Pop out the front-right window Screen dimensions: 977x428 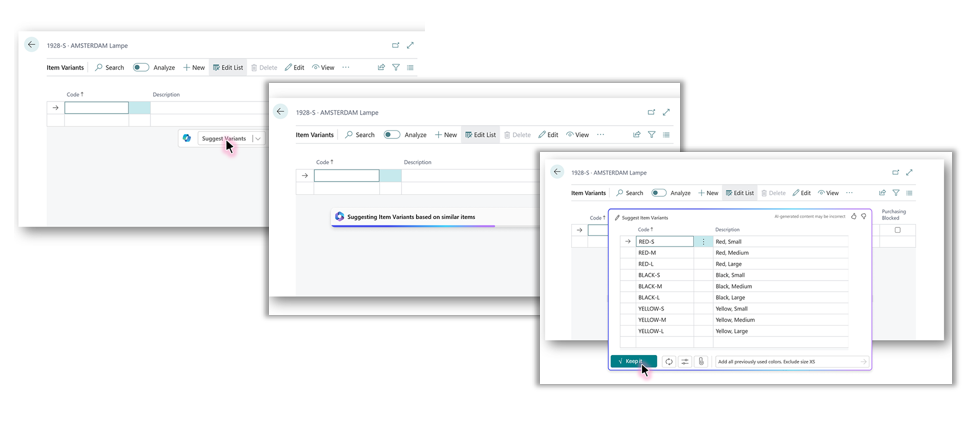(x=895, y=173)
